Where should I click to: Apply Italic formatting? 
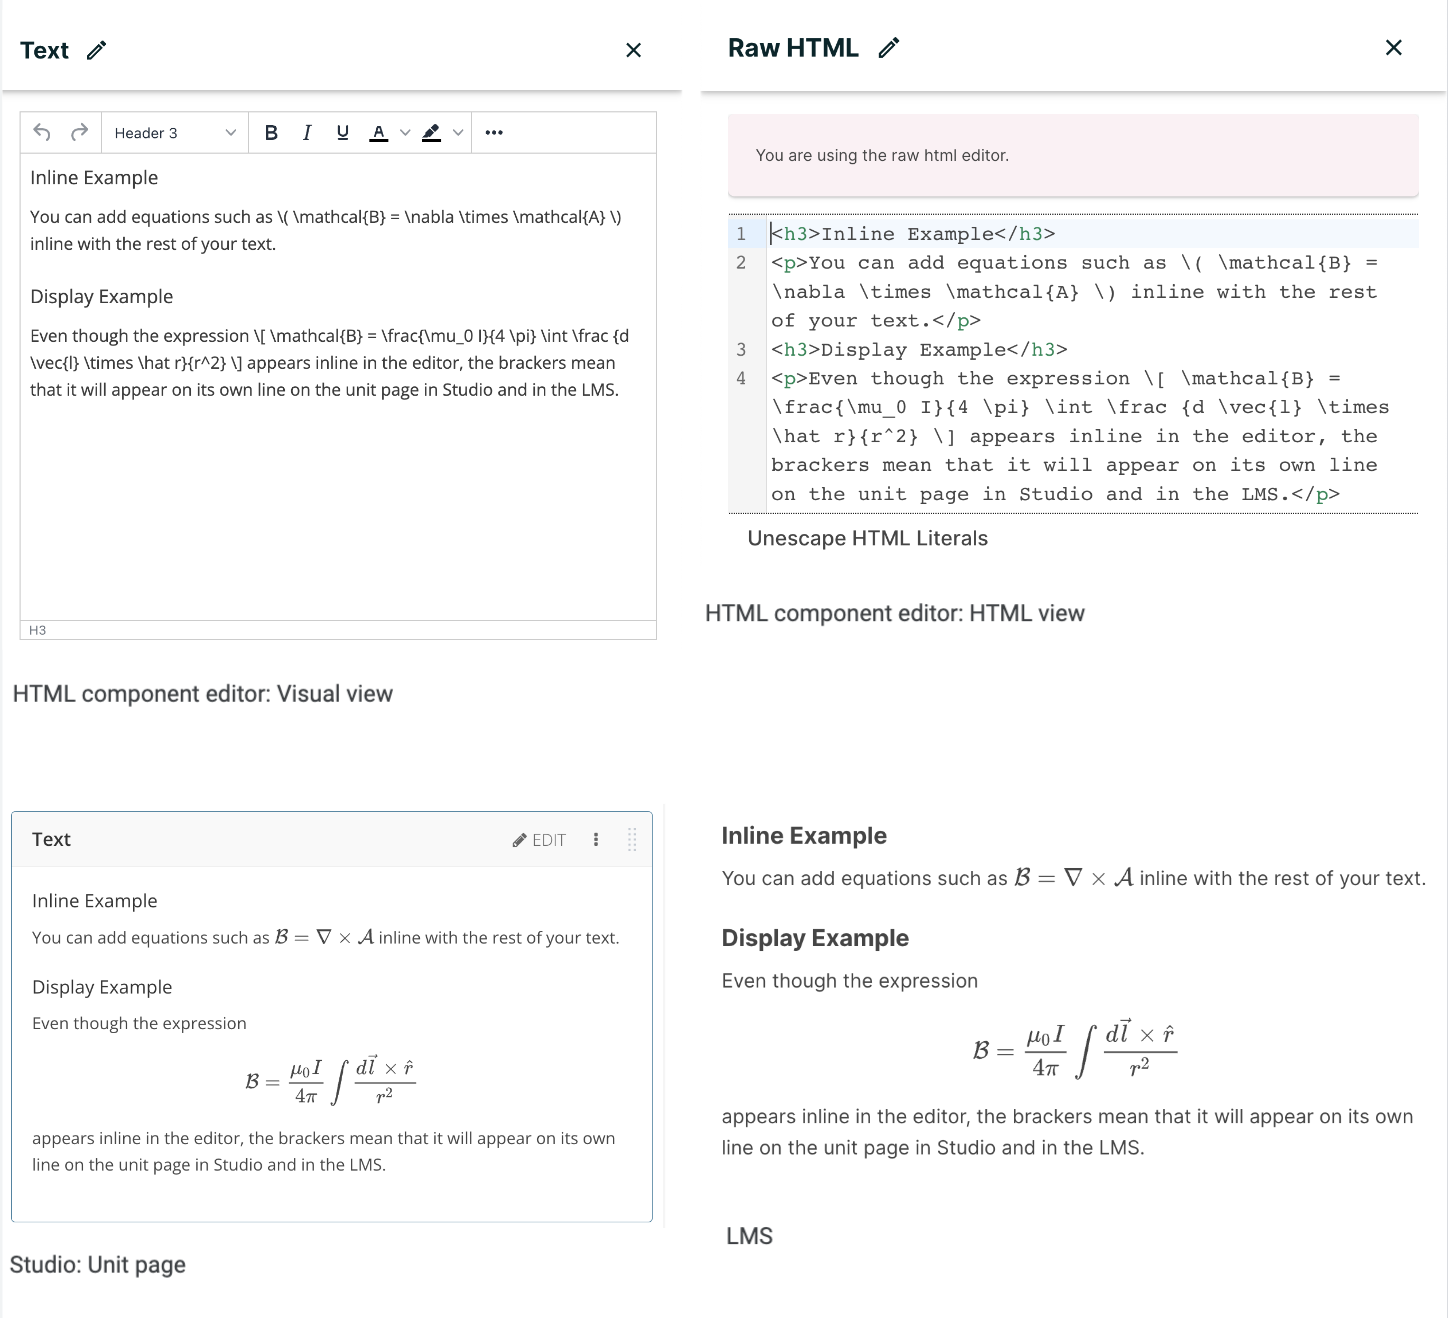coord(307,132)
